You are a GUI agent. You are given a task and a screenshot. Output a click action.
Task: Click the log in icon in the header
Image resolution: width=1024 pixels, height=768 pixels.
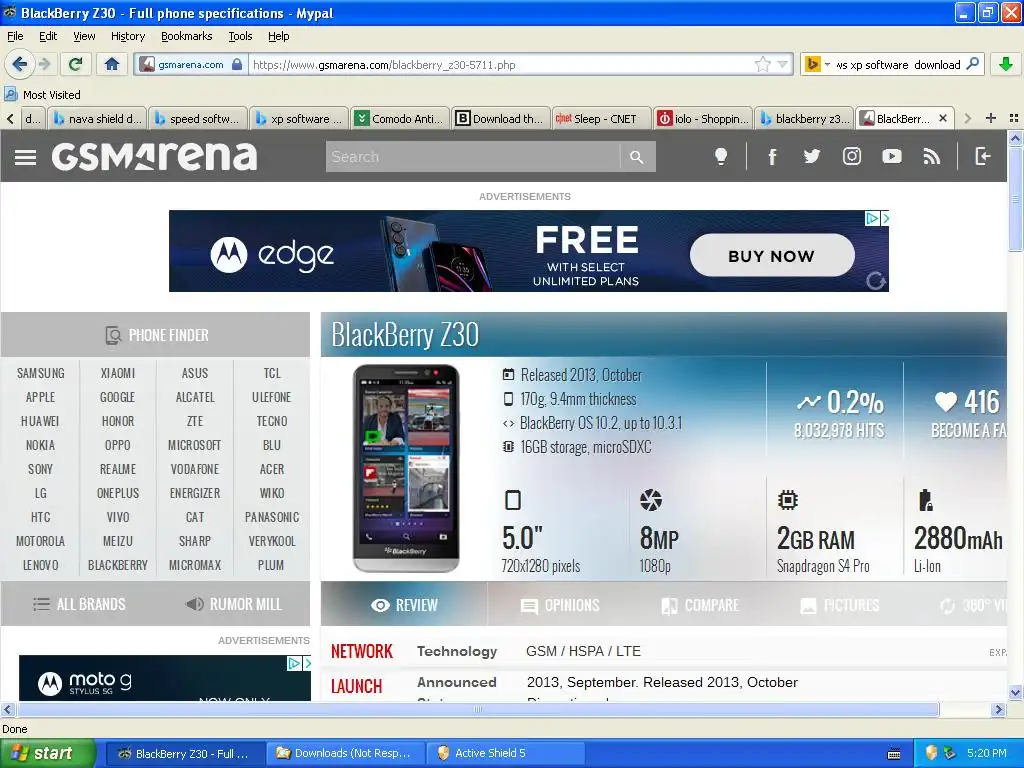[983, 156]
